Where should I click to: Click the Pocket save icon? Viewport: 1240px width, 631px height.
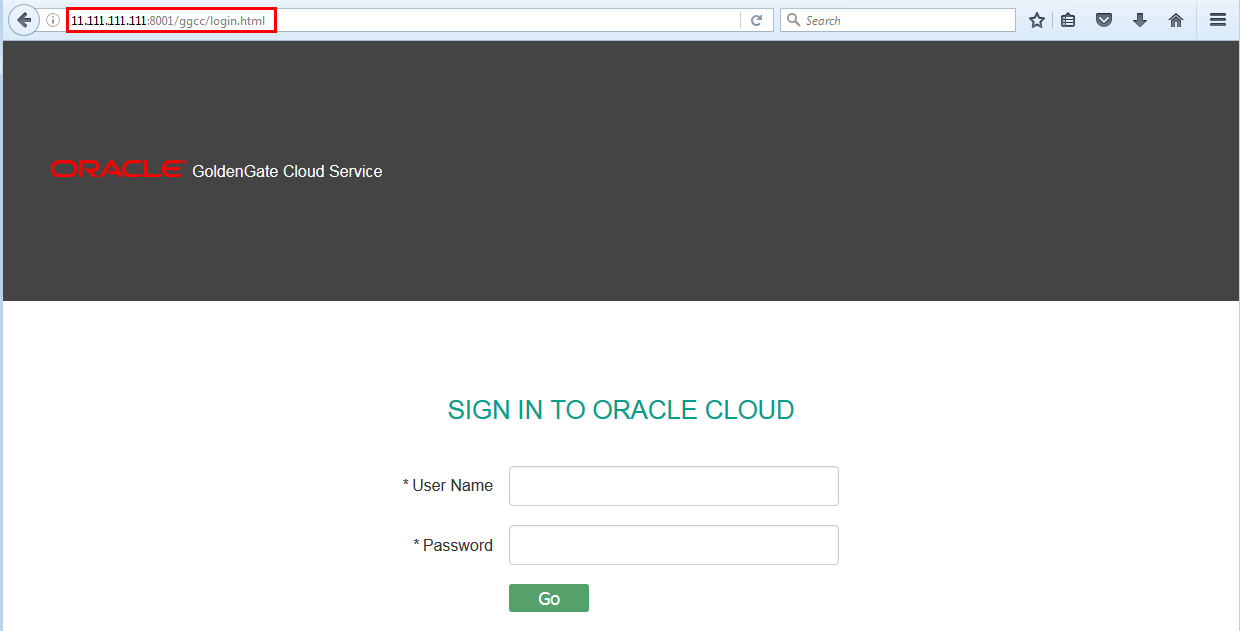pyautogui.click(x=1104, y=19)
